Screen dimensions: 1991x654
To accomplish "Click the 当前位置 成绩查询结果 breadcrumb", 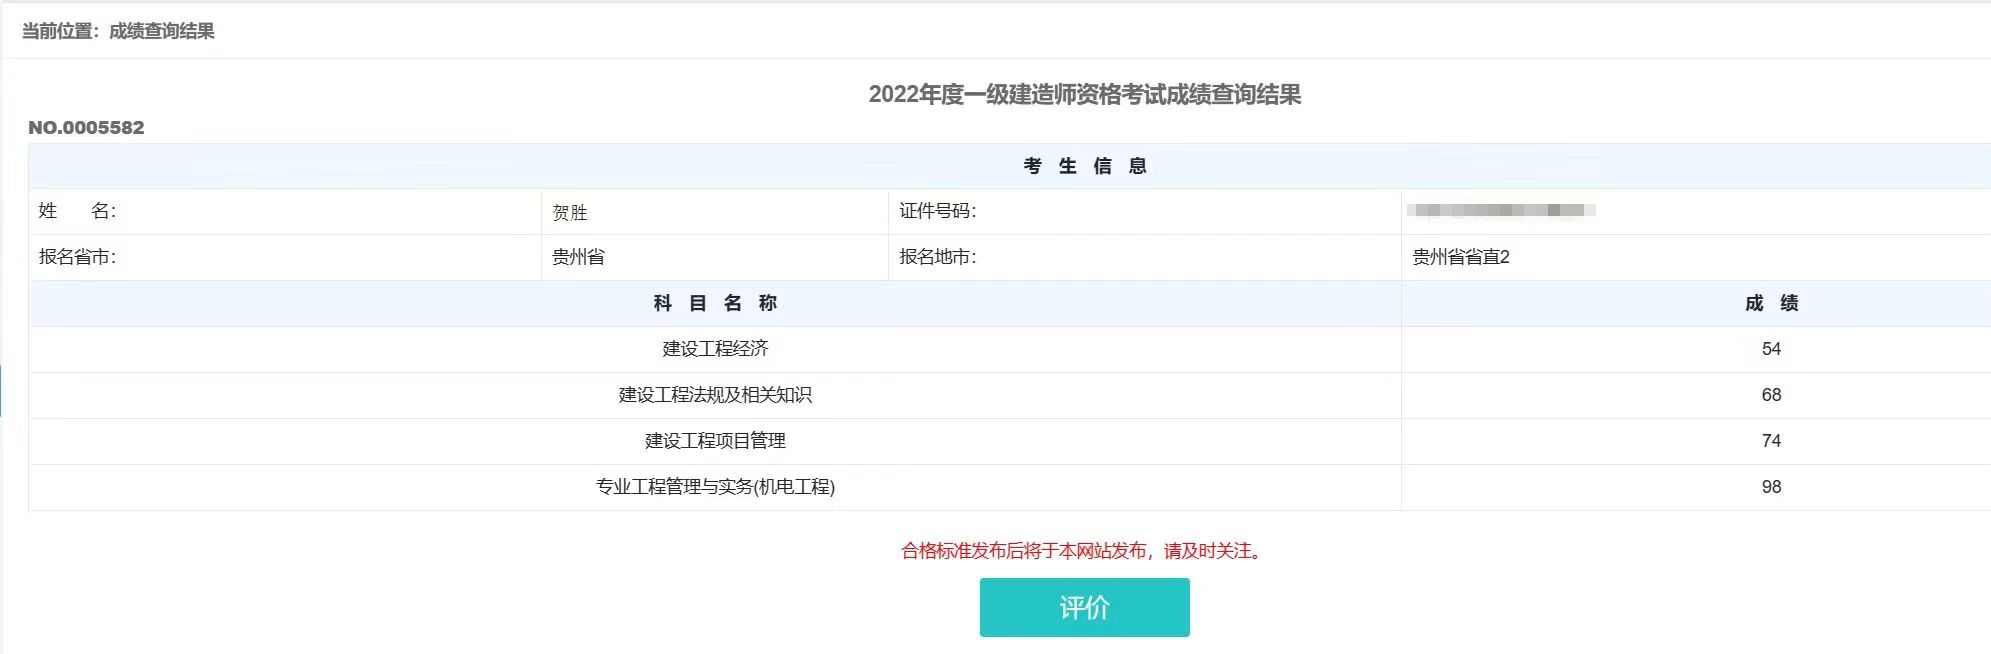I will [118, 31].
